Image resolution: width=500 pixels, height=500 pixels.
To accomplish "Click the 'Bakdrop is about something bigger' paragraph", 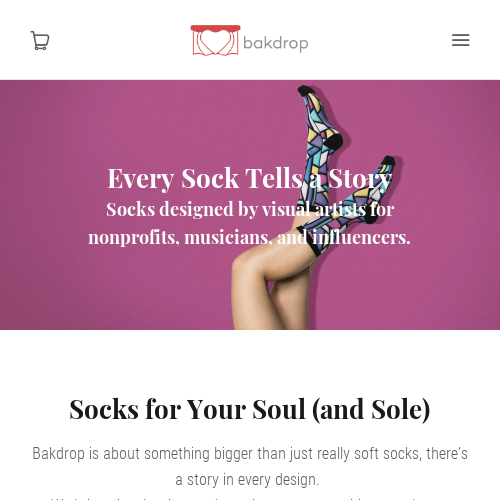I will 250,467.
